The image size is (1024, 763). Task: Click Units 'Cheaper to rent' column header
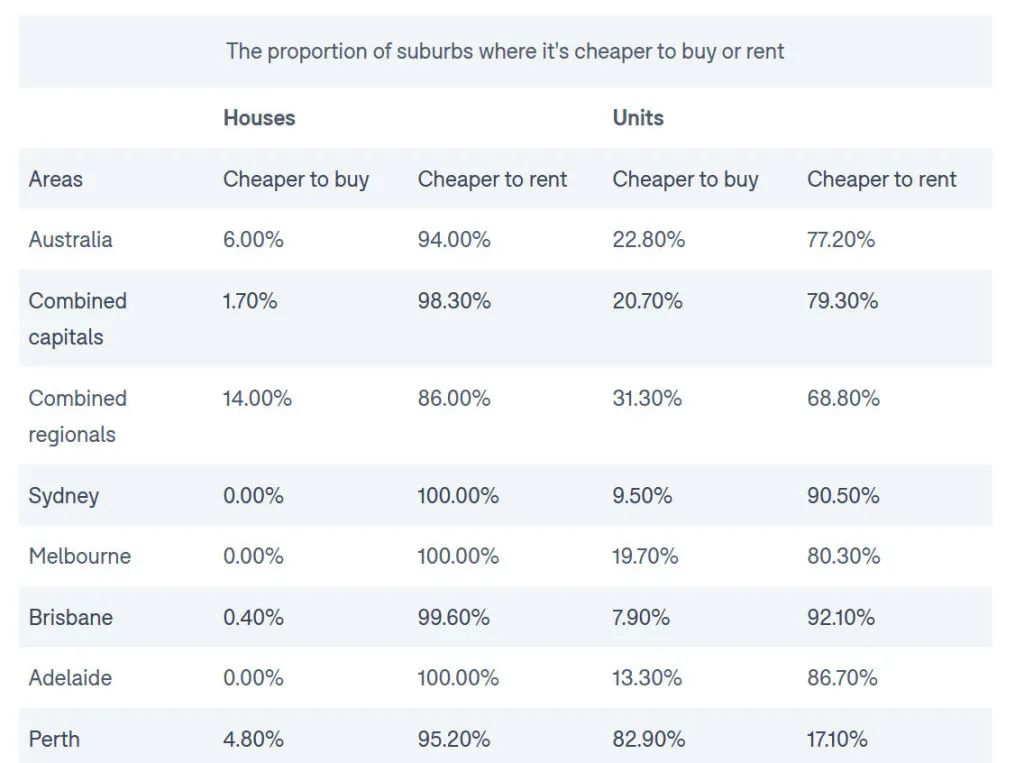(882, 179)
